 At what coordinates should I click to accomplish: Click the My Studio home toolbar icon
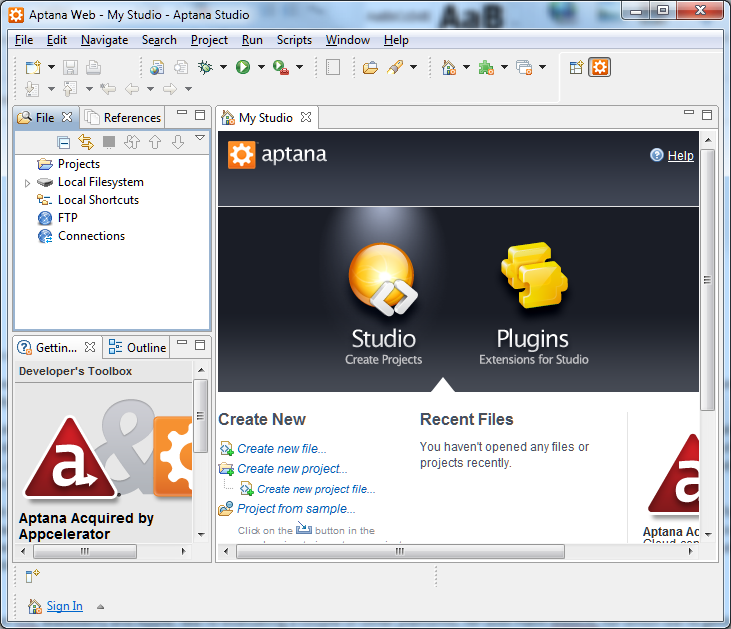(448, 68)
